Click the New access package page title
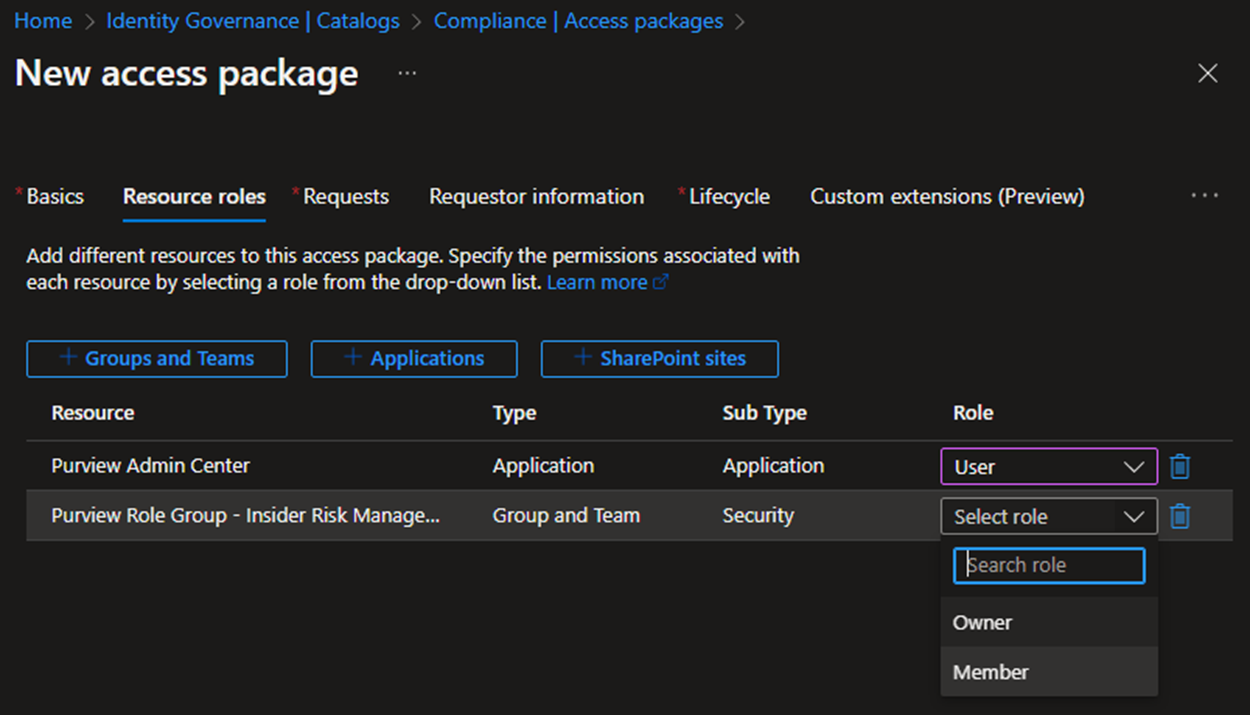 point(187,73)
